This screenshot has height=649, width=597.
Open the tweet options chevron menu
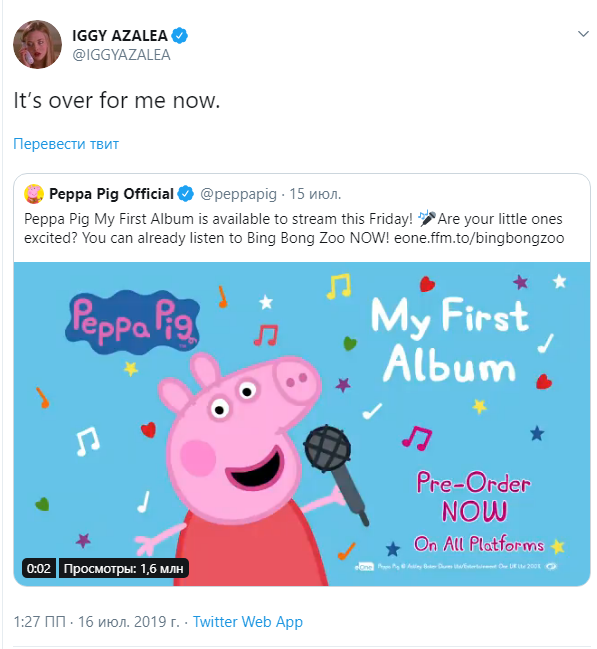tap(583, 34)
